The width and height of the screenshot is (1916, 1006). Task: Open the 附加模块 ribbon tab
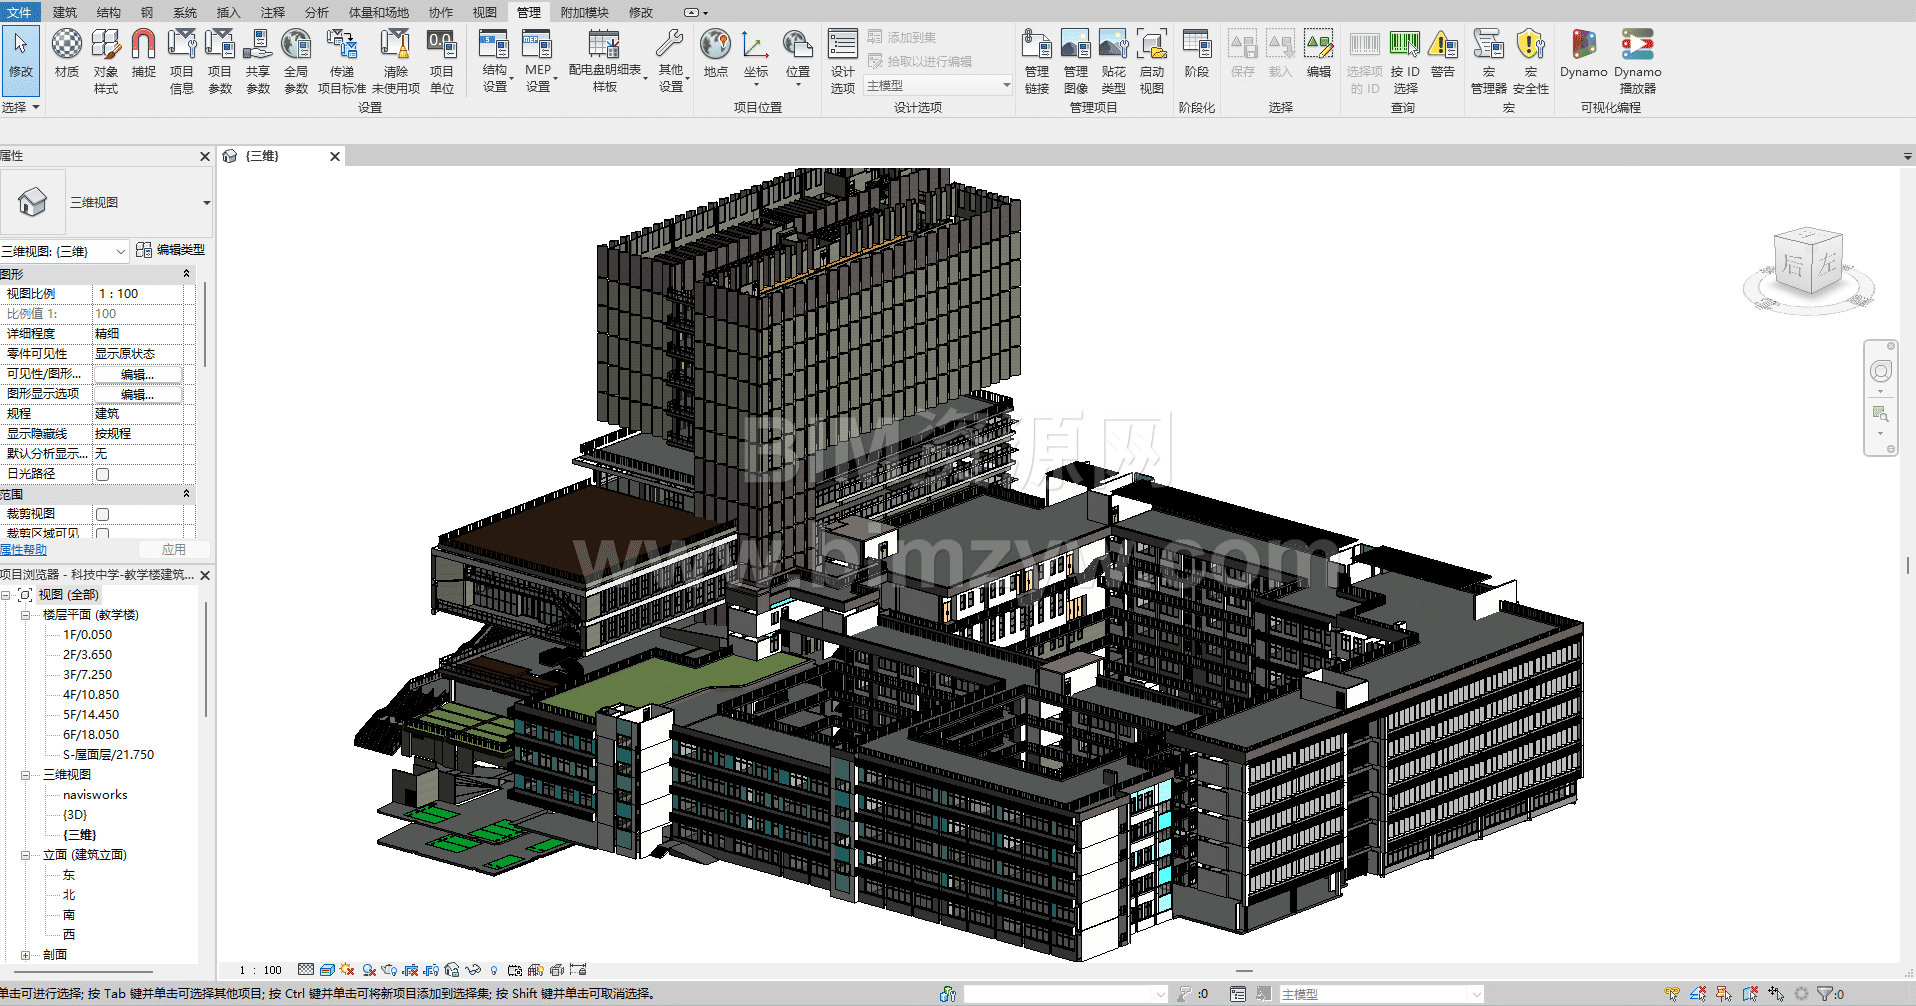pos(584,12)
